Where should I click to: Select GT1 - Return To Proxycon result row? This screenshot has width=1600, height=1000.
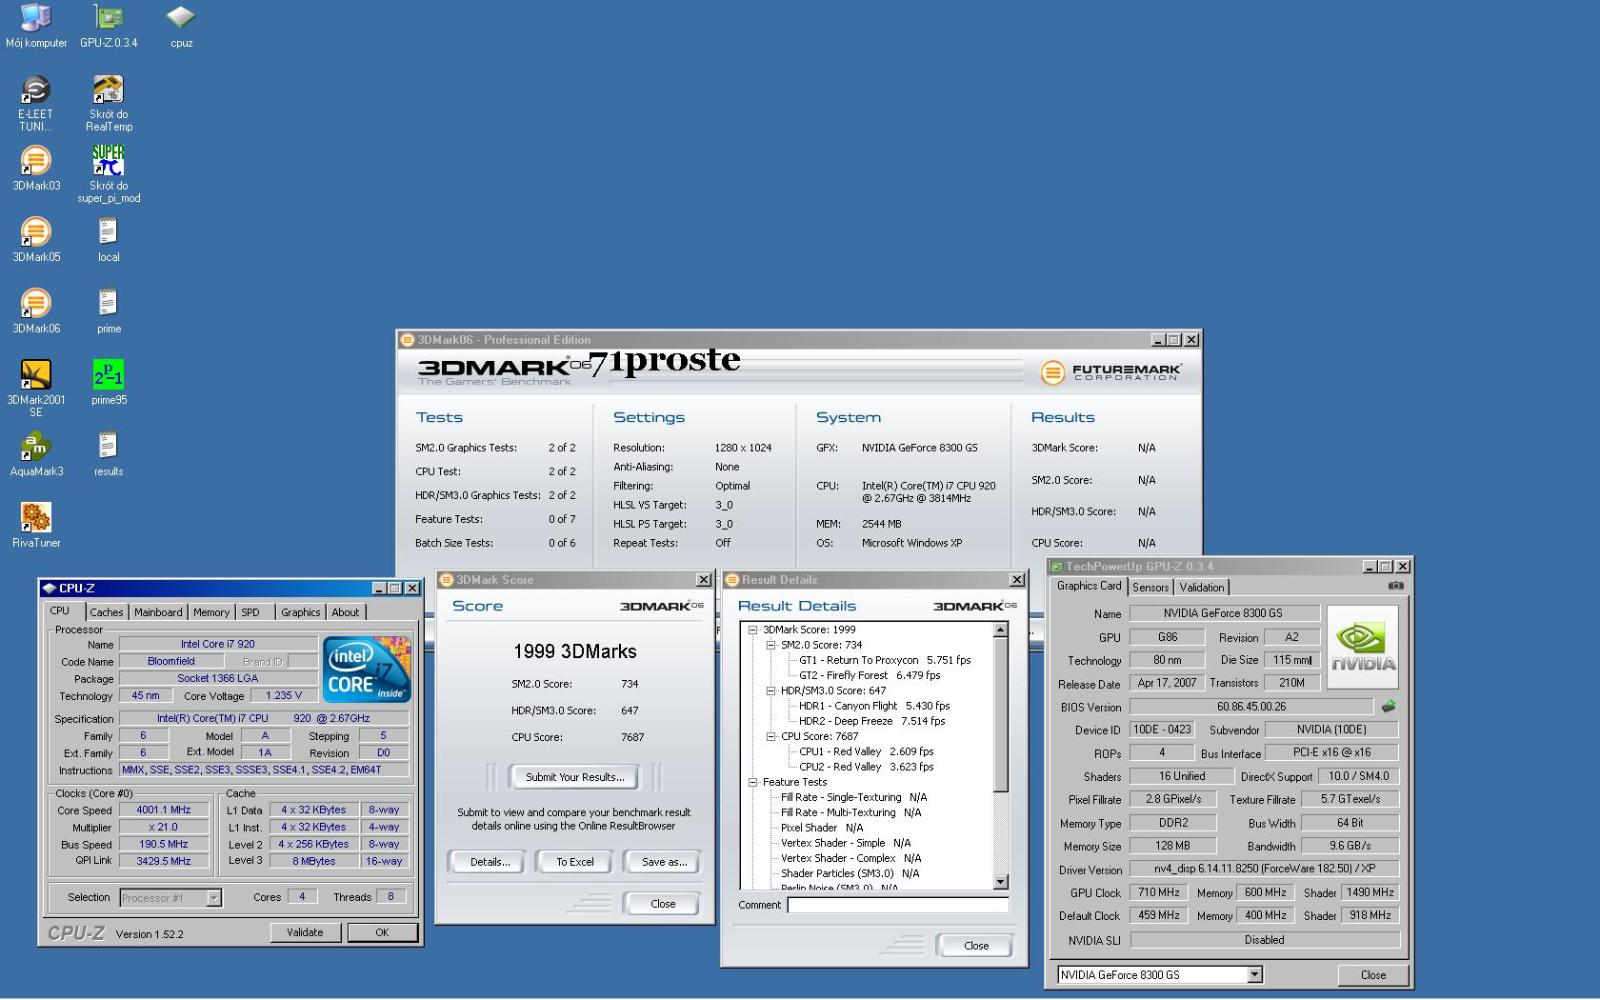point(885,660)
